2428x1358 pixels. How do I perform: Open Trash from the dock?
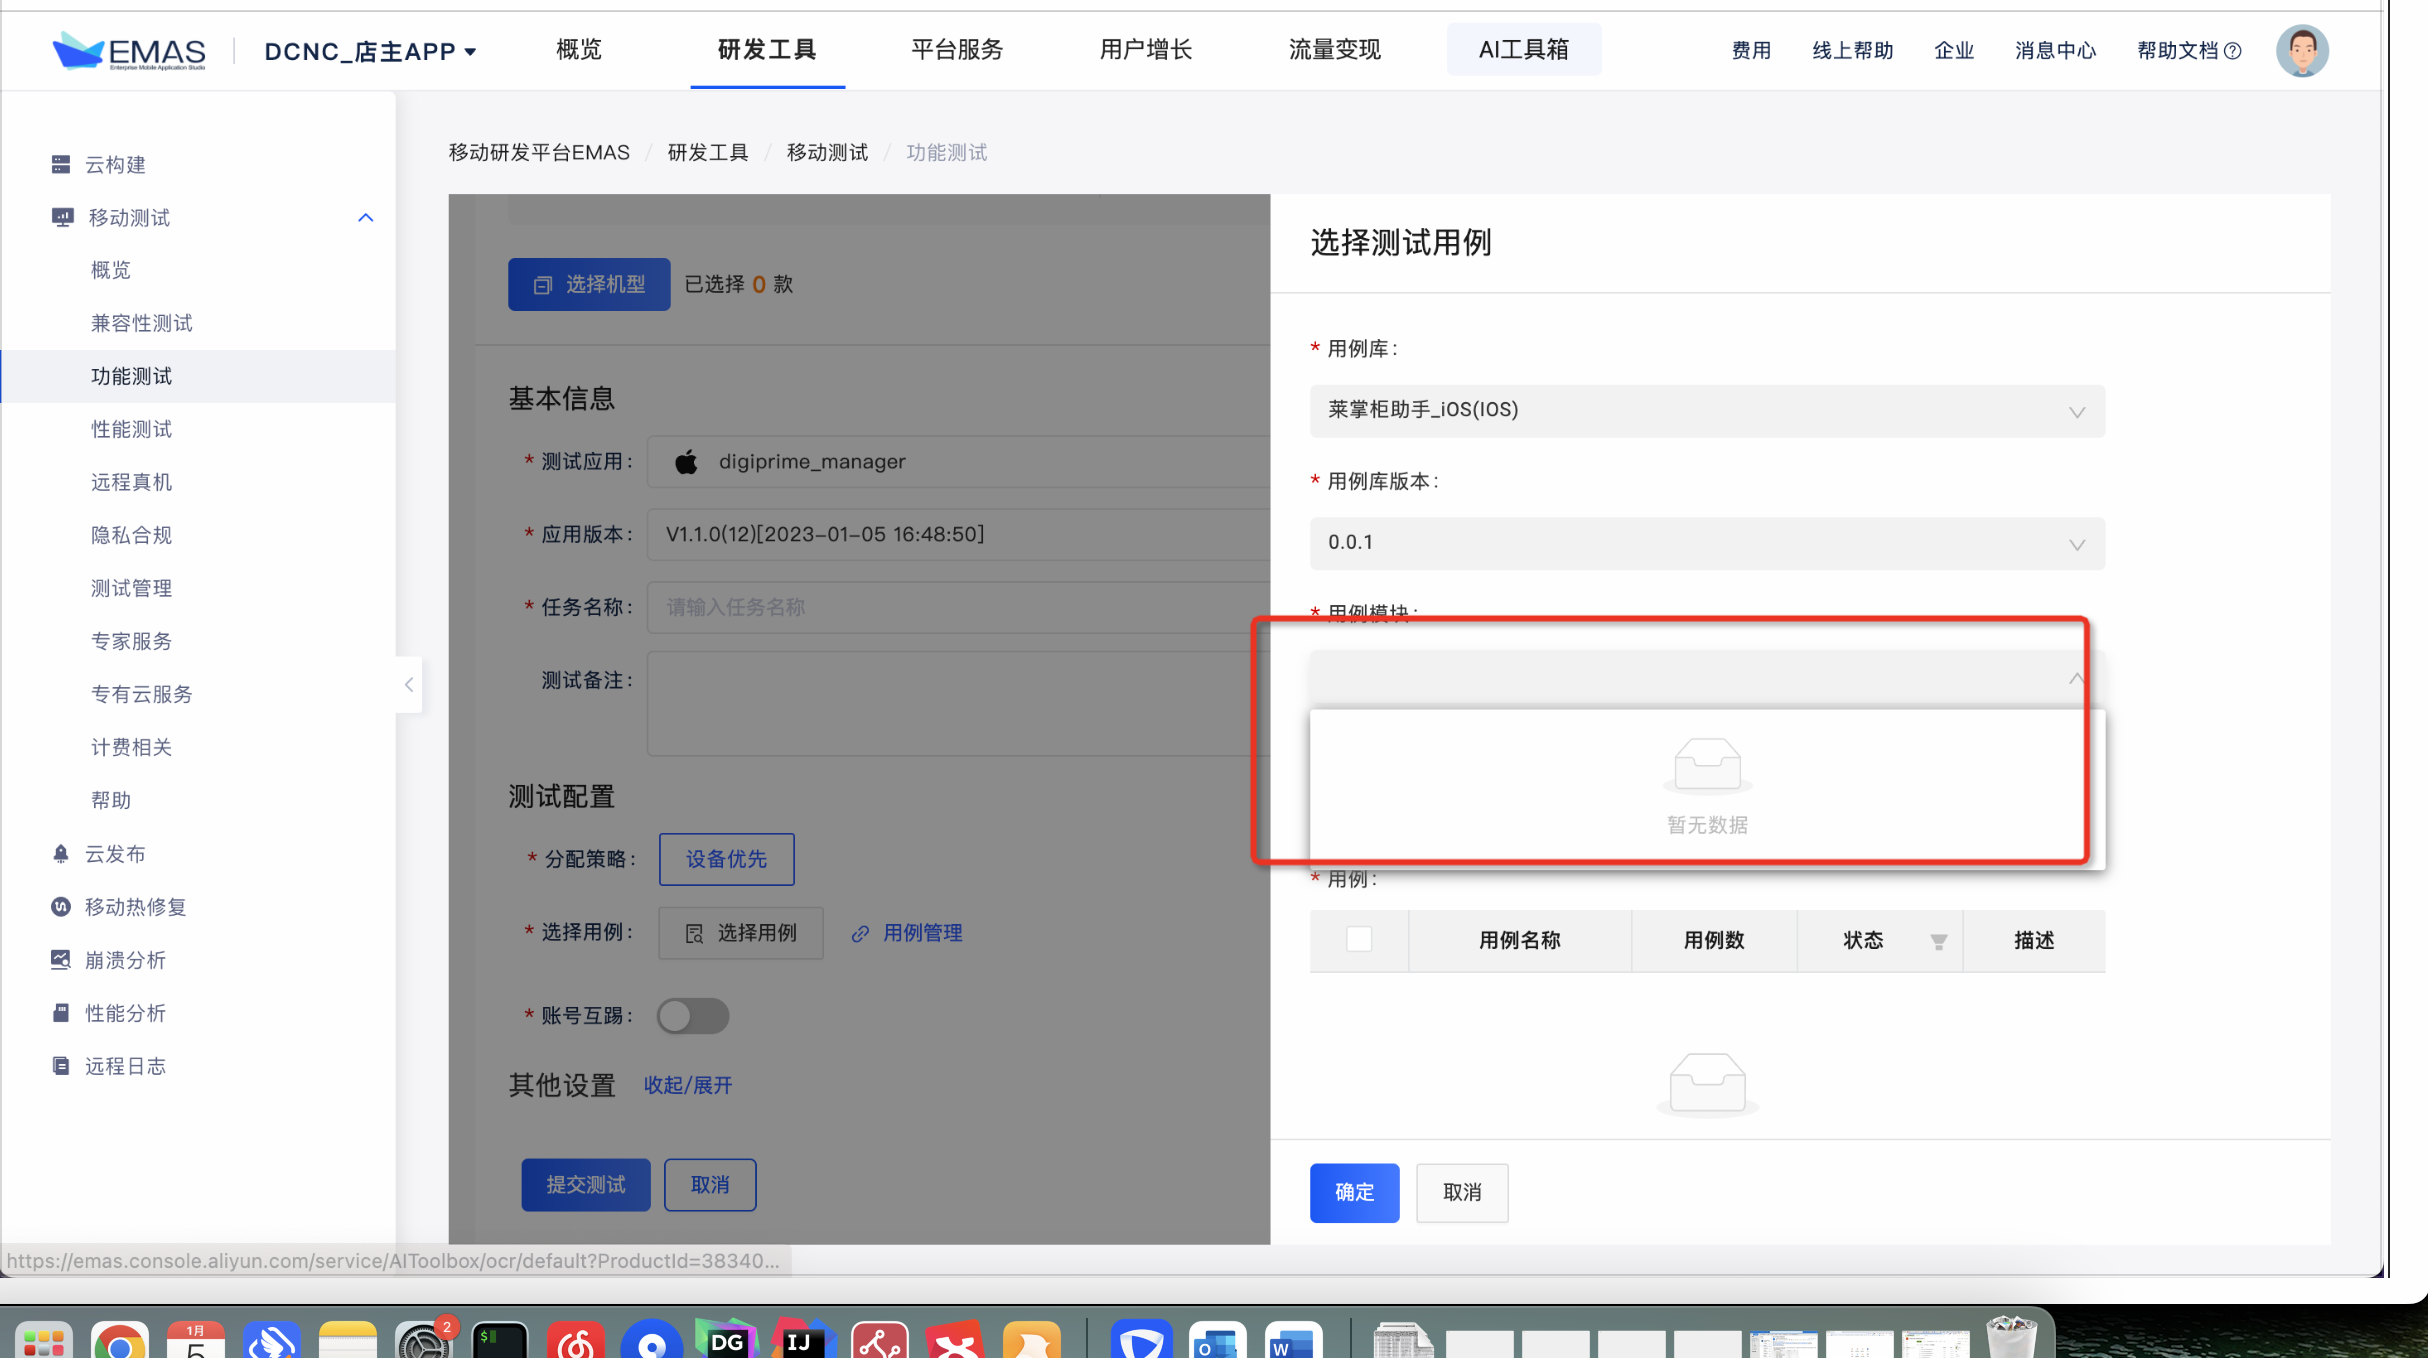2011,1338
